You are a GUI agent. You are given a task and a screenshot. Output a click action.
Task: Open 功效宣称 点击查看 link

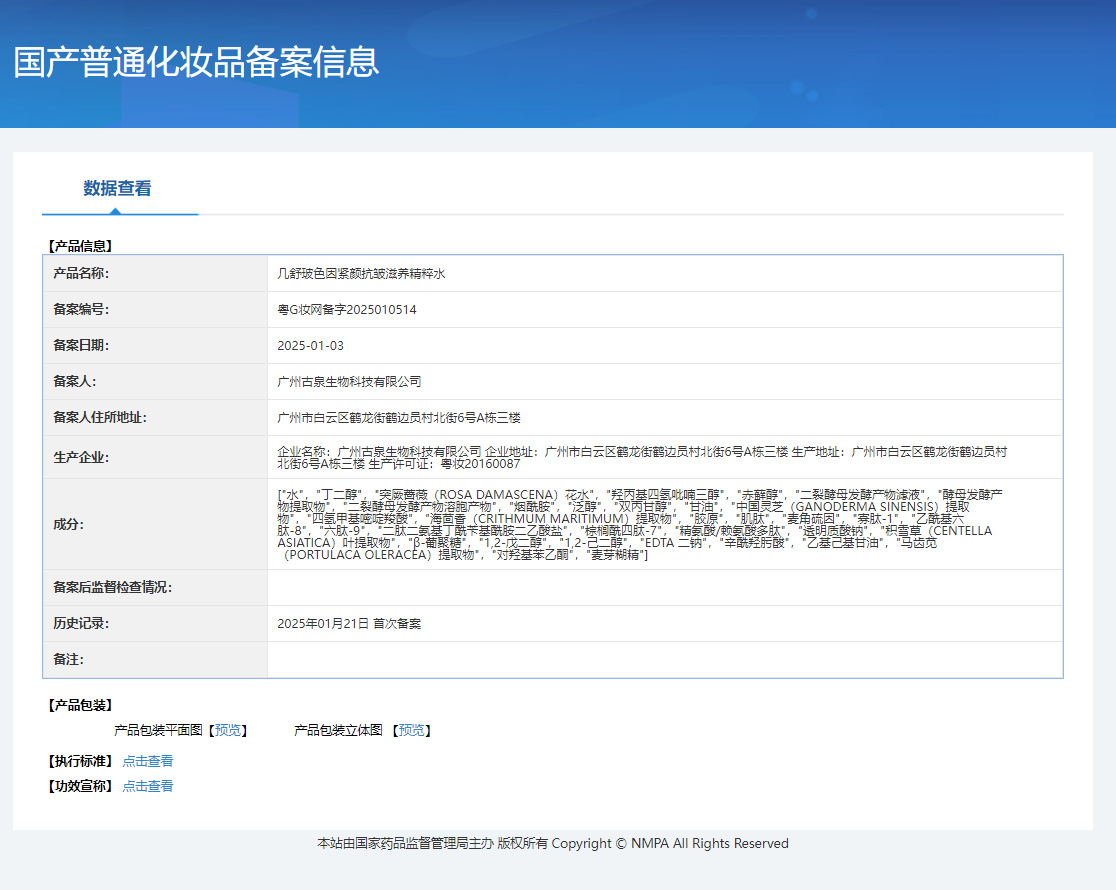point(147,786)
